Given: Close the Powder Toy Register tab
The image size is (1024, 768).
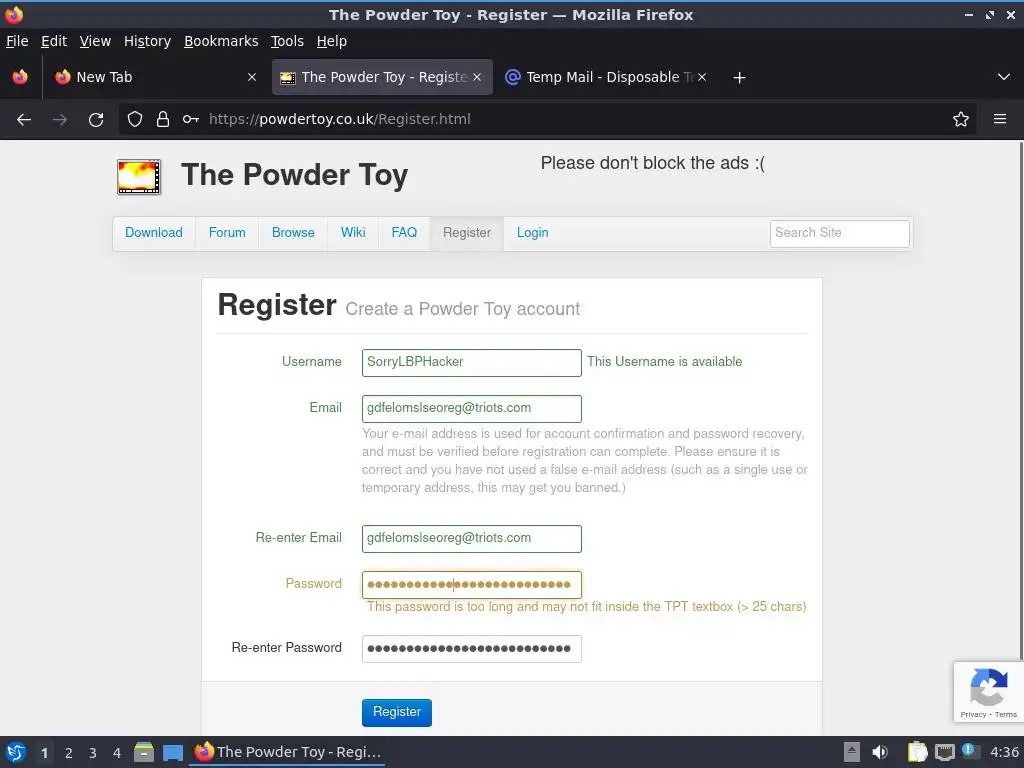Looking at the screenshot, I should coord(477,77).
